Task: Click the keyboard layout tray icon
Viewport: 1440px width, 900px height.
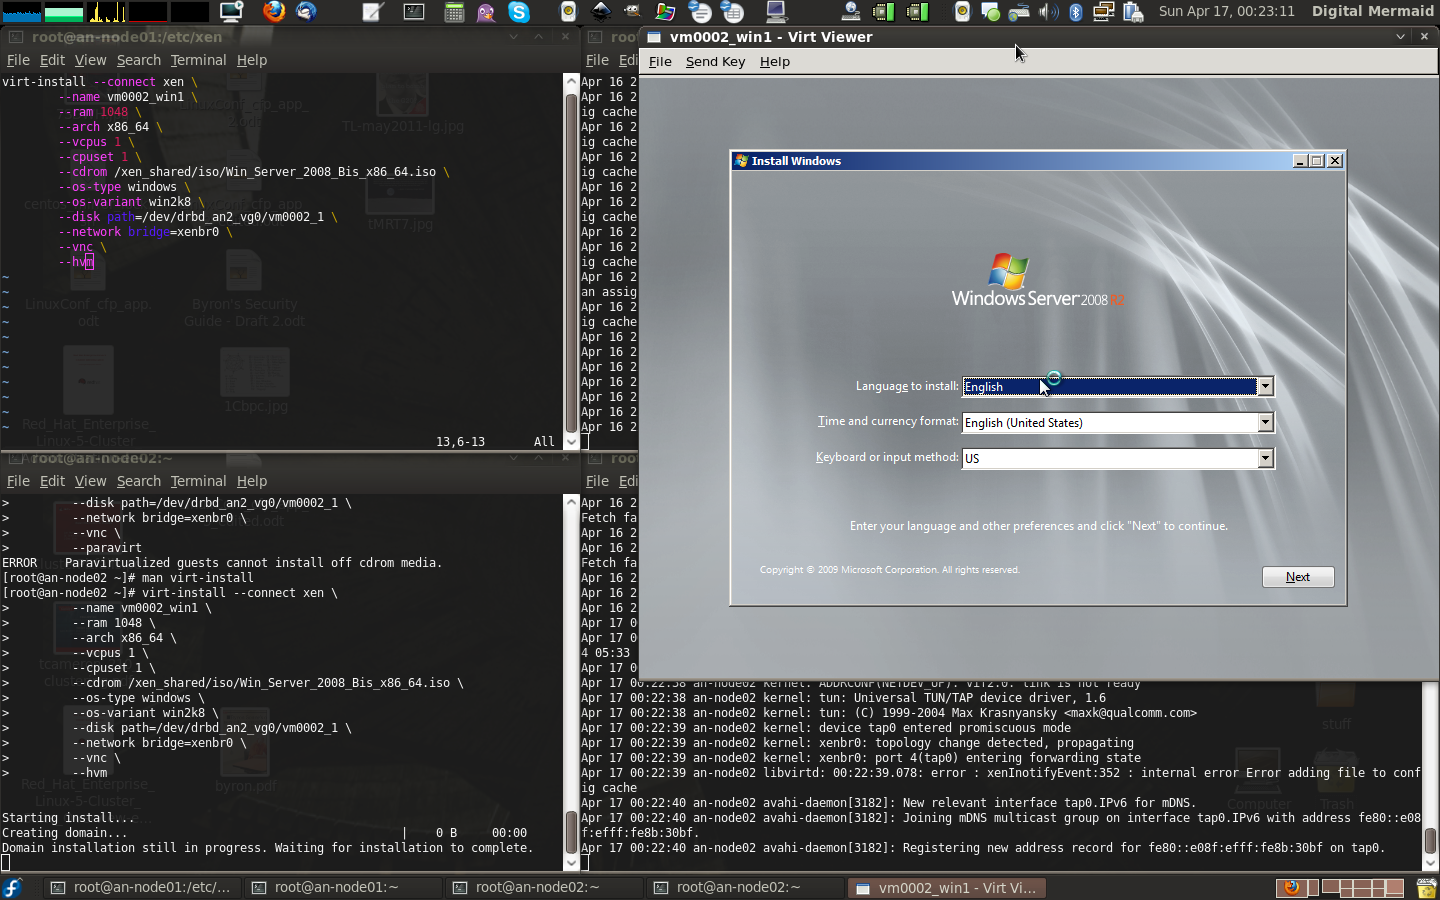Action: [1019, 12]
